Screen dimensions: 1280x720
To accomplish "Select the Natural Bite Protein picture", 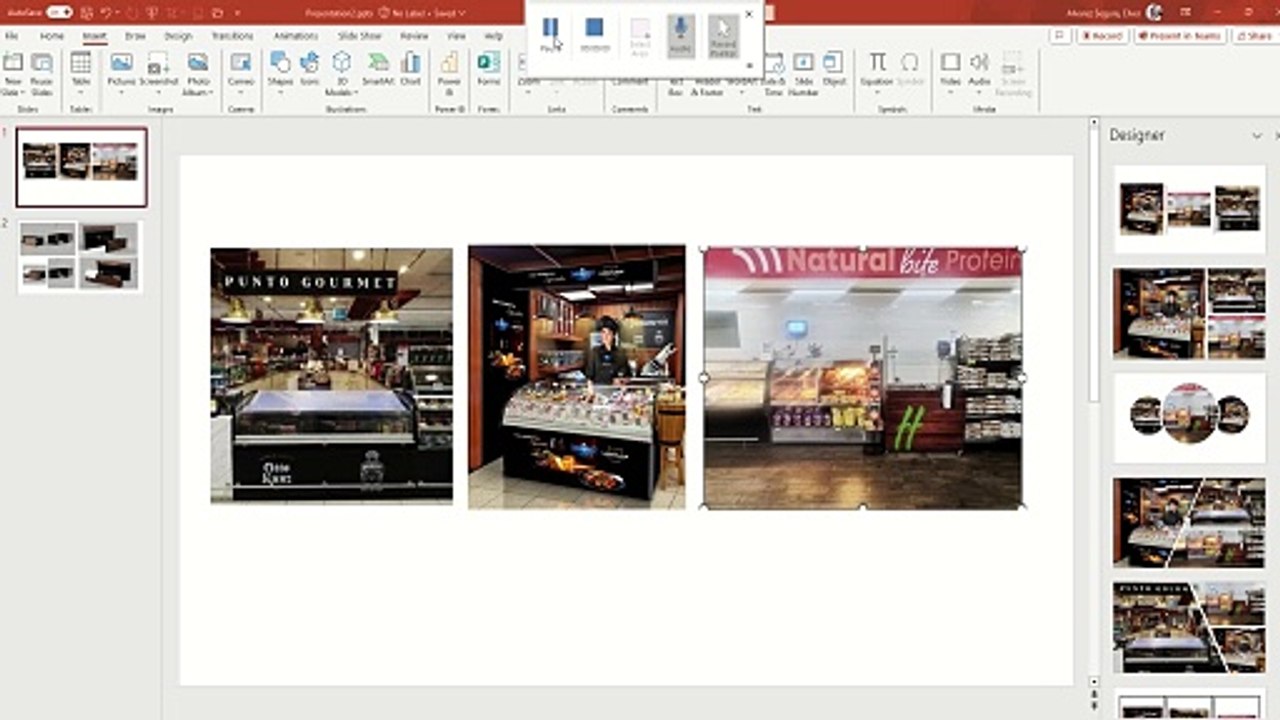I will 863,378.
